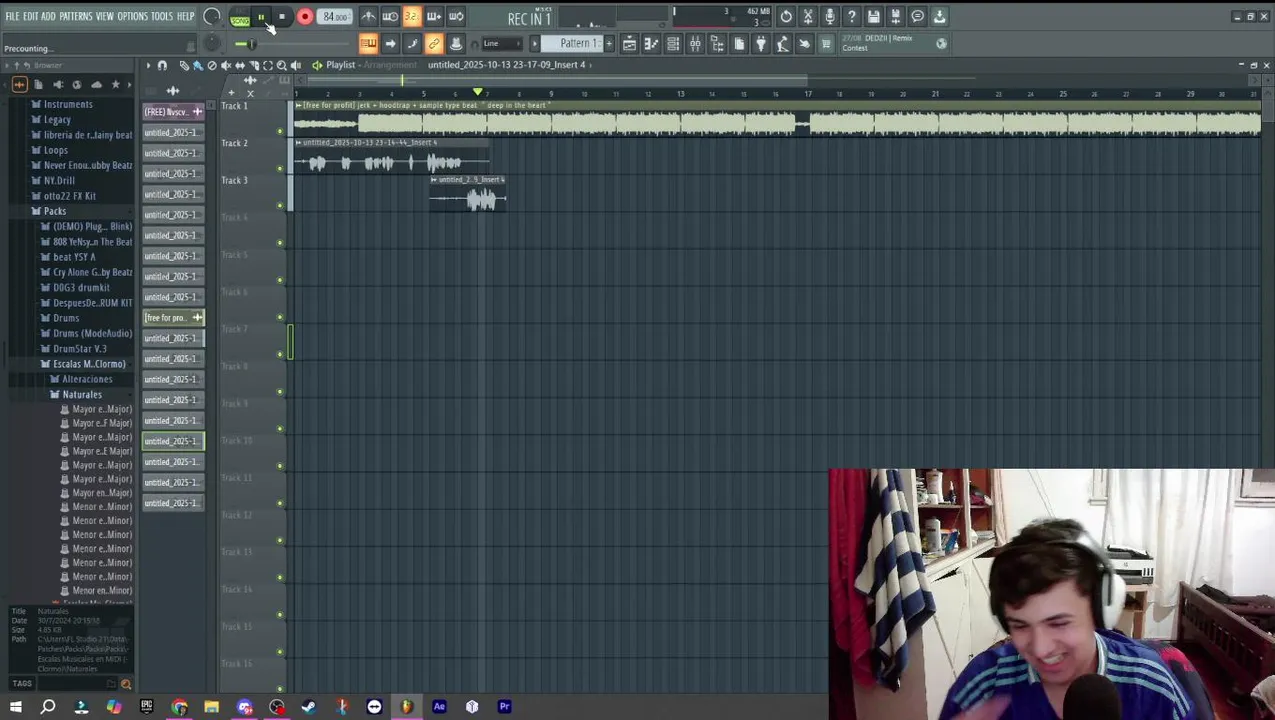Click the help question mark icon
This screenshot has height=720, width=1275.
[x=852, y=17]
